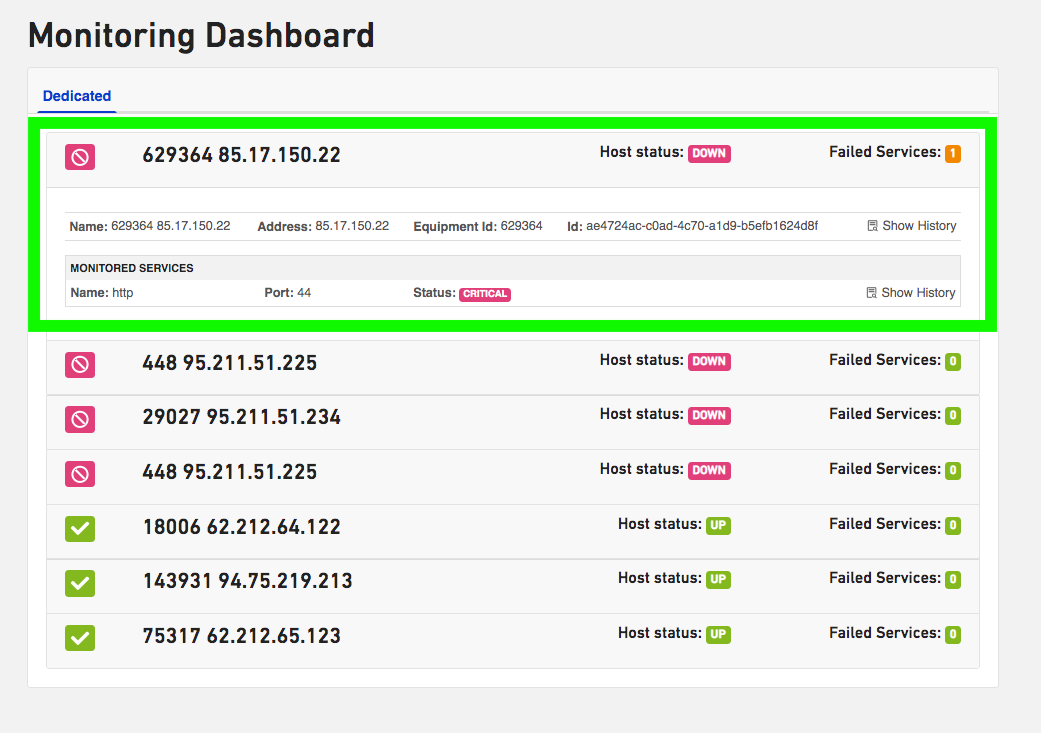1041x733 pixels.
Task: Expand the 29027 95.211.51.234 host title
Action: coord(241,417)
